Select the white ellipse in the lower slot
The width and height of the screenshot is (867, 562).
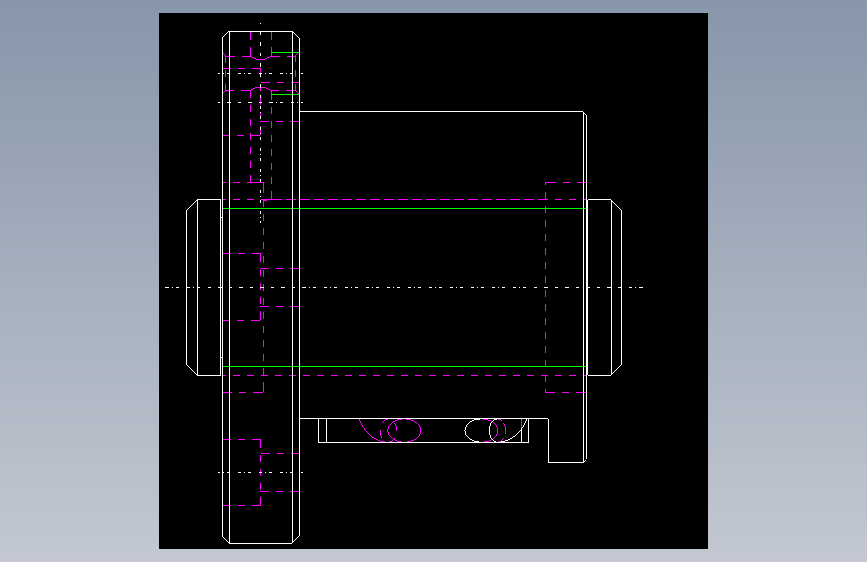[482, 430]
